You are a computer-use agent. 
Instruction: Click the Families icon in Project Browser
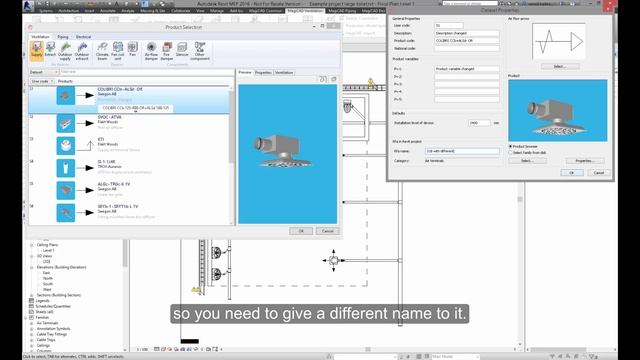[x=31, y=317]
